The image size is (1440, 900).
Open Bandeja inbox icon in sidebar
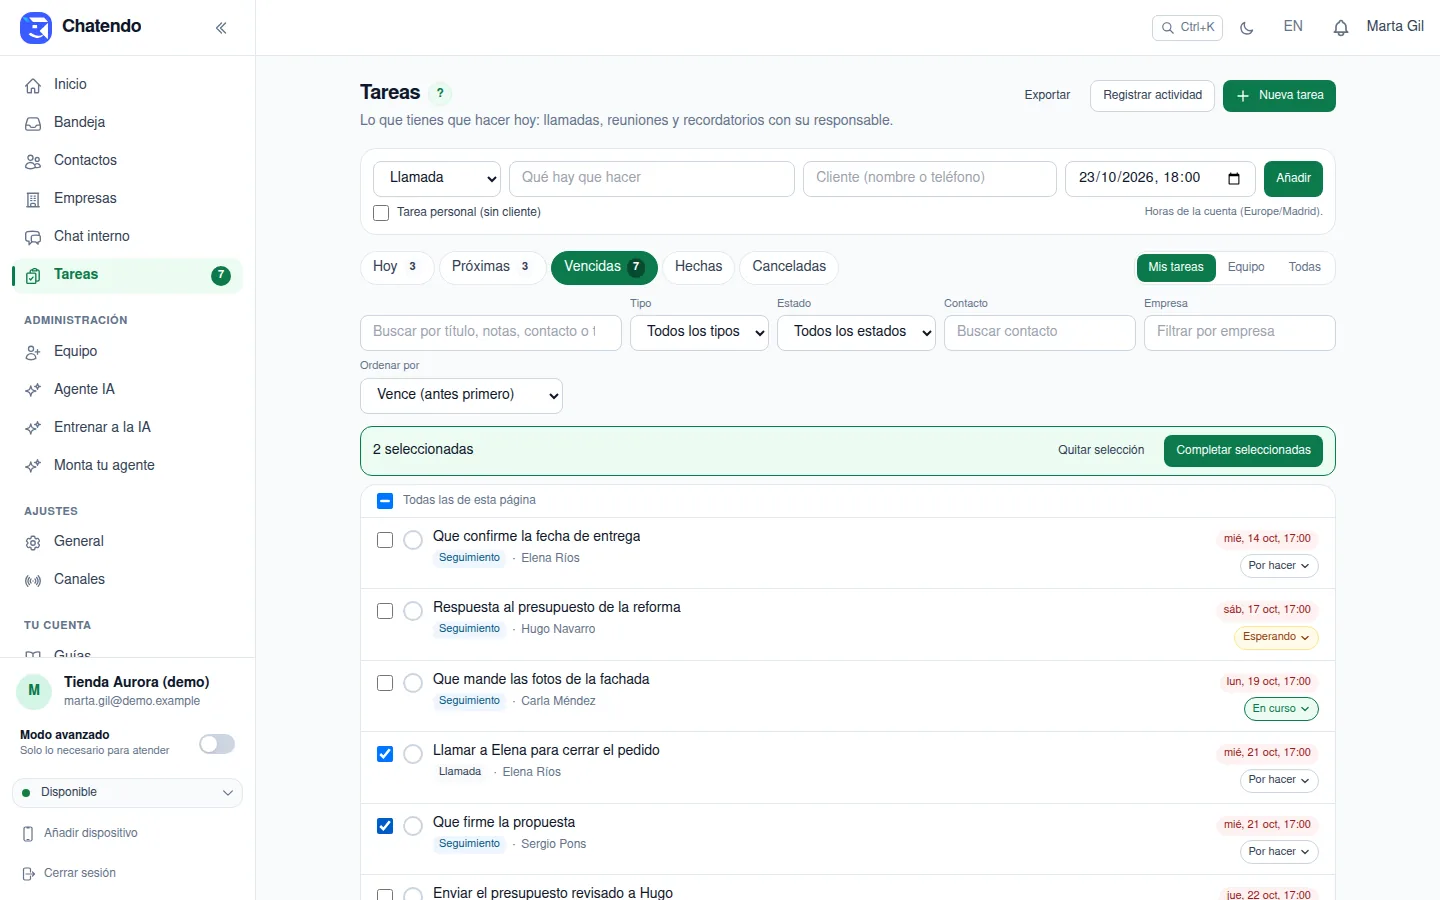(33, 123)
